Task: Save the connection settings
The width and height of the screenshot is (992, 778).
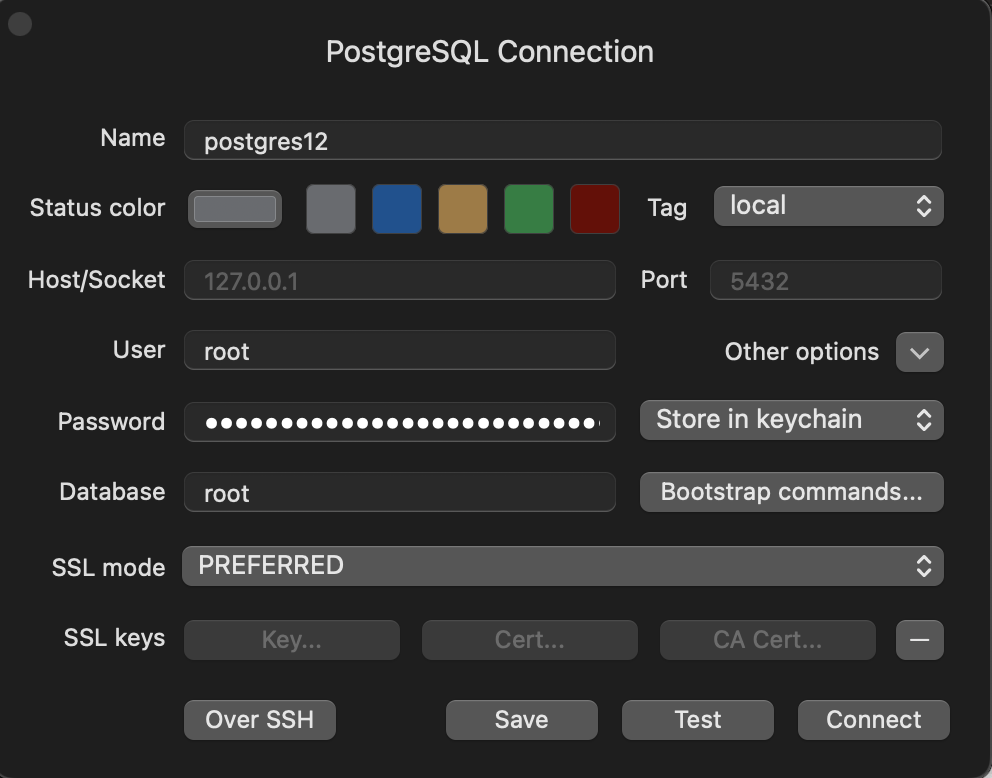Action: click(x=522, y=720)
